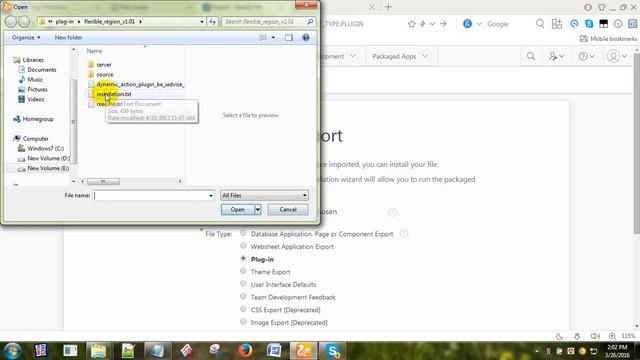Open the search engine selector dropdown
640x360 pixels.
click(479, 24)
